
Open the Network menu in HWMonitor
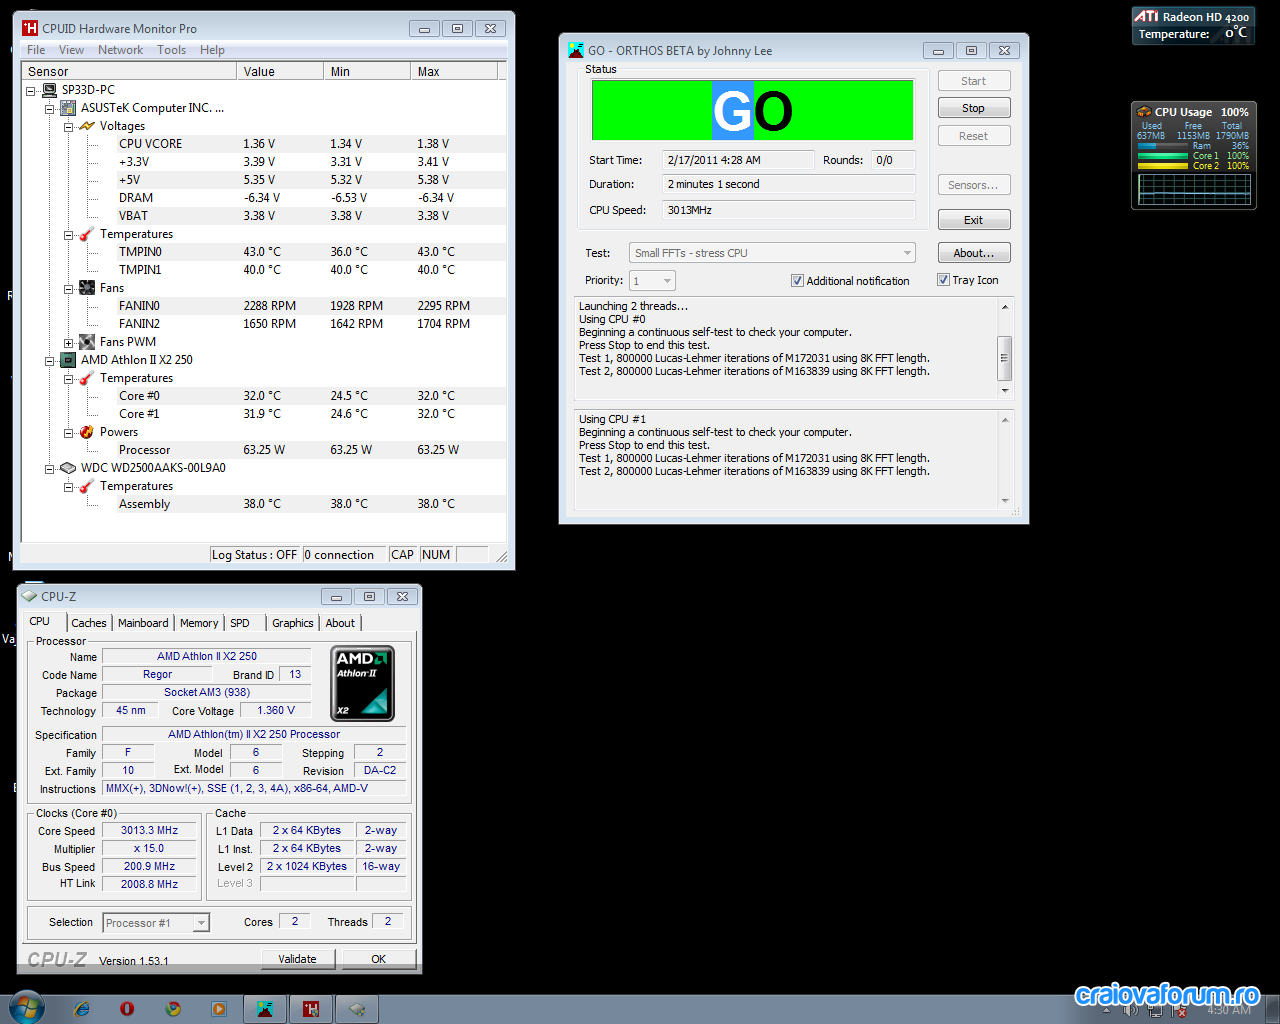pyautogui.click(x=120, y=50)
